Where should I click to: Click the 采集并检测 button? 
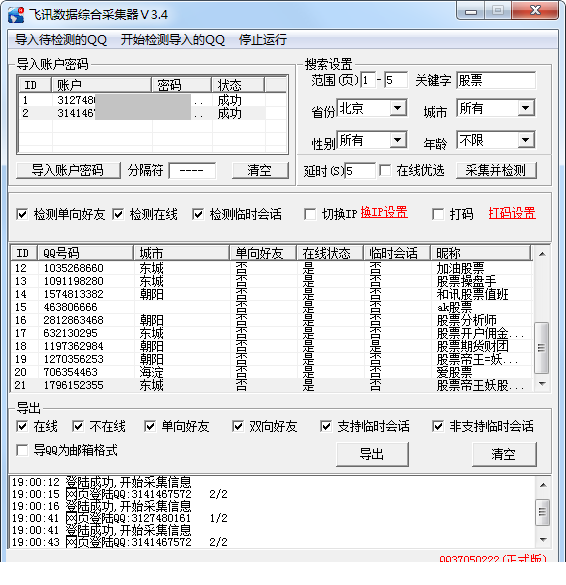click(x=496, y=171)
